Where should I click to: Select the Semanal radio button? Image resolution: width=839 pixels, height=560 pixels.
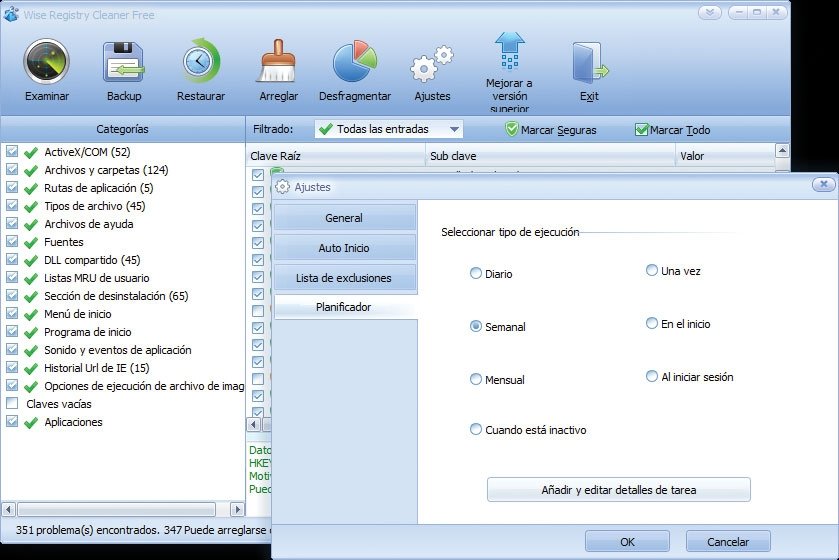[476, 326]
